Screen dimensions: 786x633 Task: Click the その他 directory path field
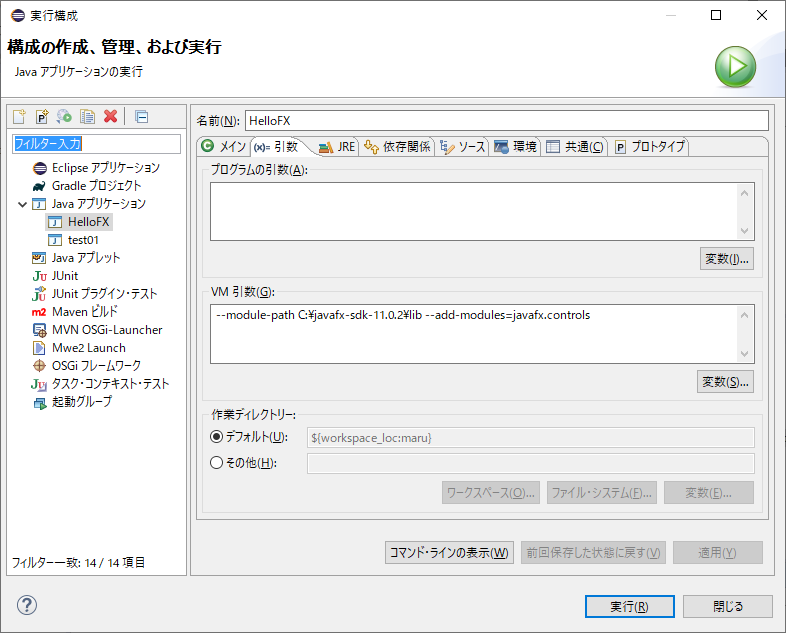point(530,463)
